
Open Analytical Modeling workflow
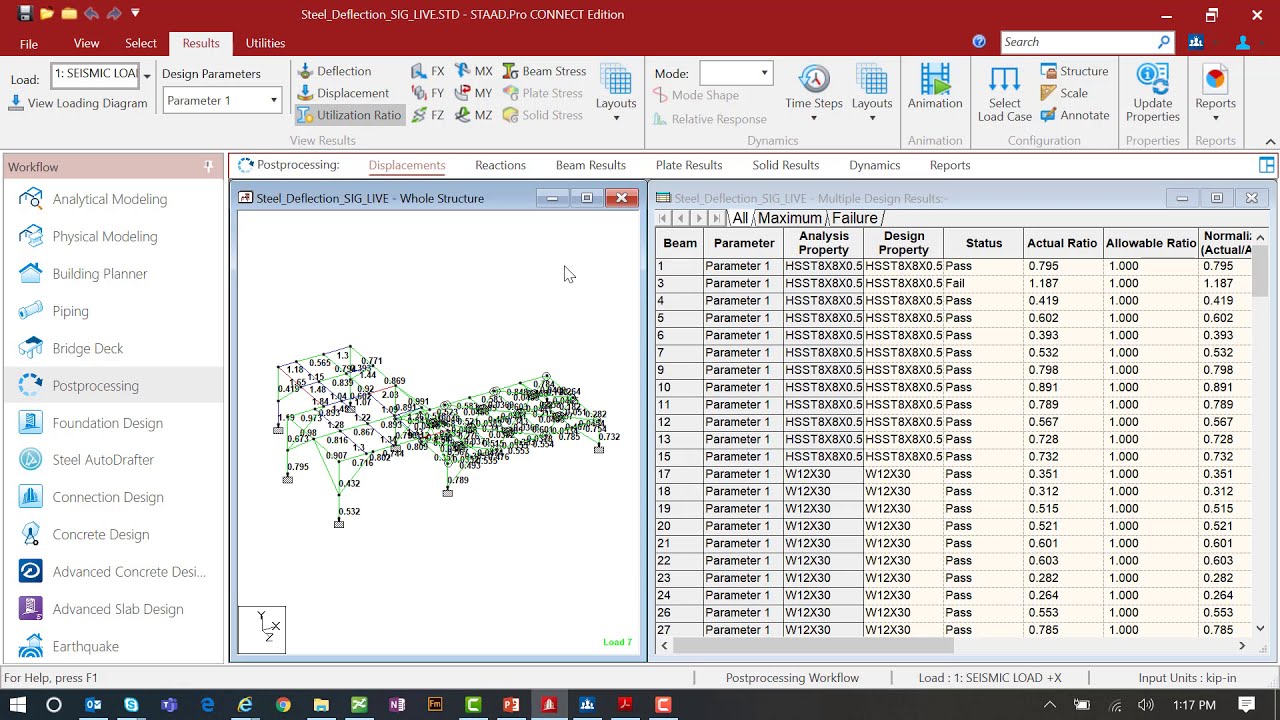[x=114, y=199]
